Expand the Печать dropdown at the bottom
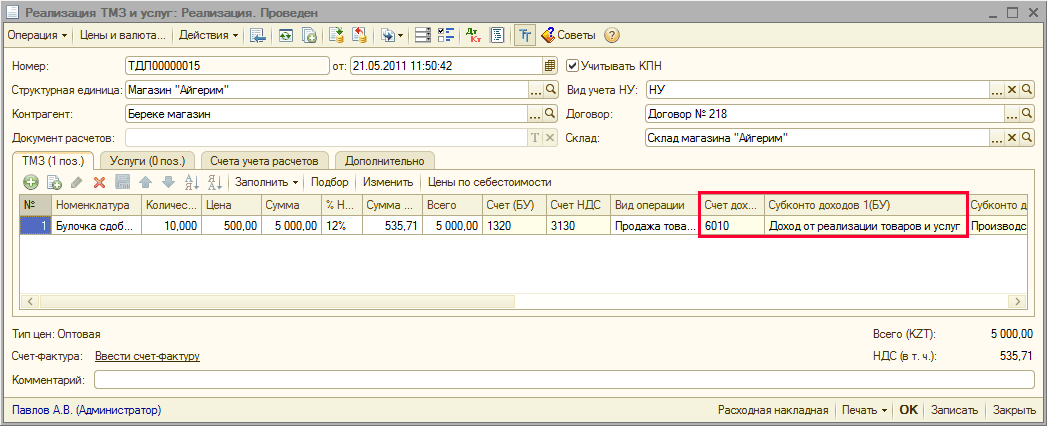Screen dimensions: 1047x426 (864, 410)
